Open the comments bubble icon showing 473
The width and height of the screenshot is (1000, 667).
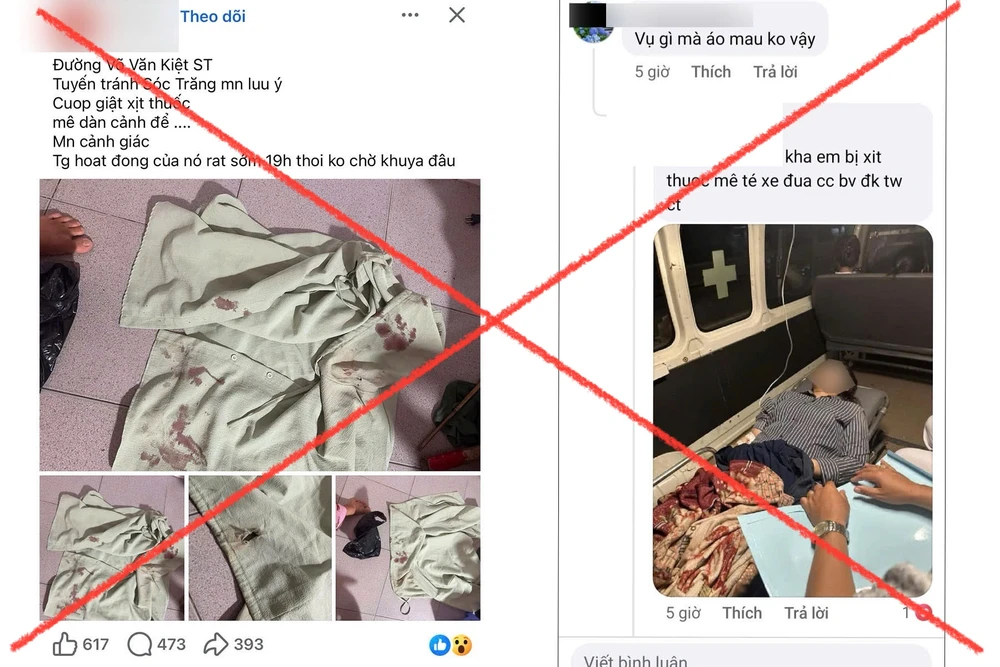tap(139, 644)
